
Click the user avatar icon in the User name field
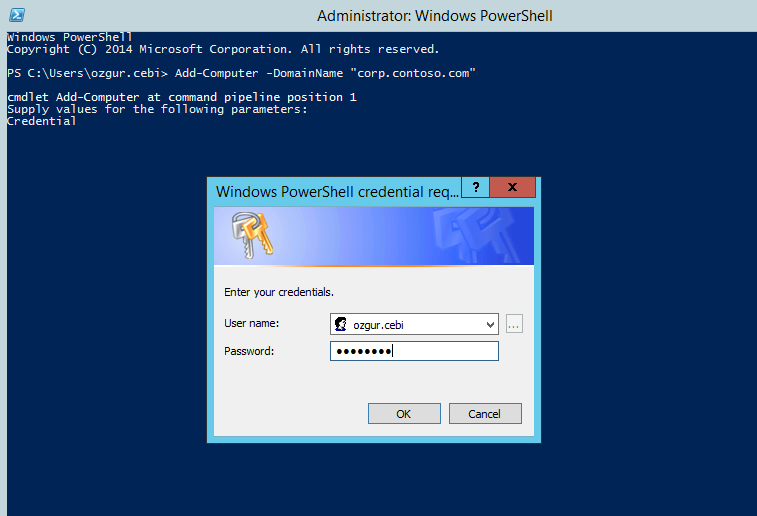[x=341, y=324]
